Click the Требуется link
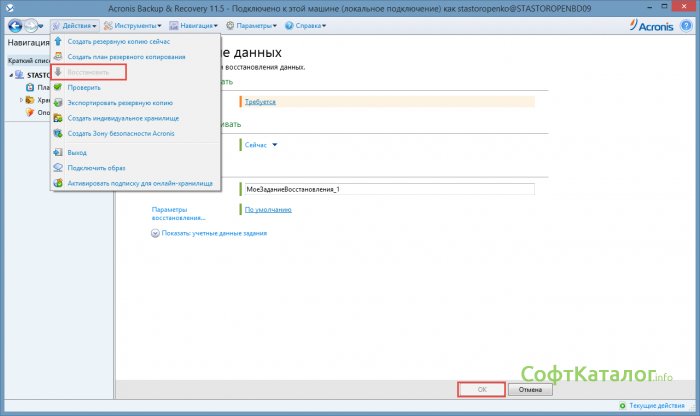 click(x=260, y=102)
